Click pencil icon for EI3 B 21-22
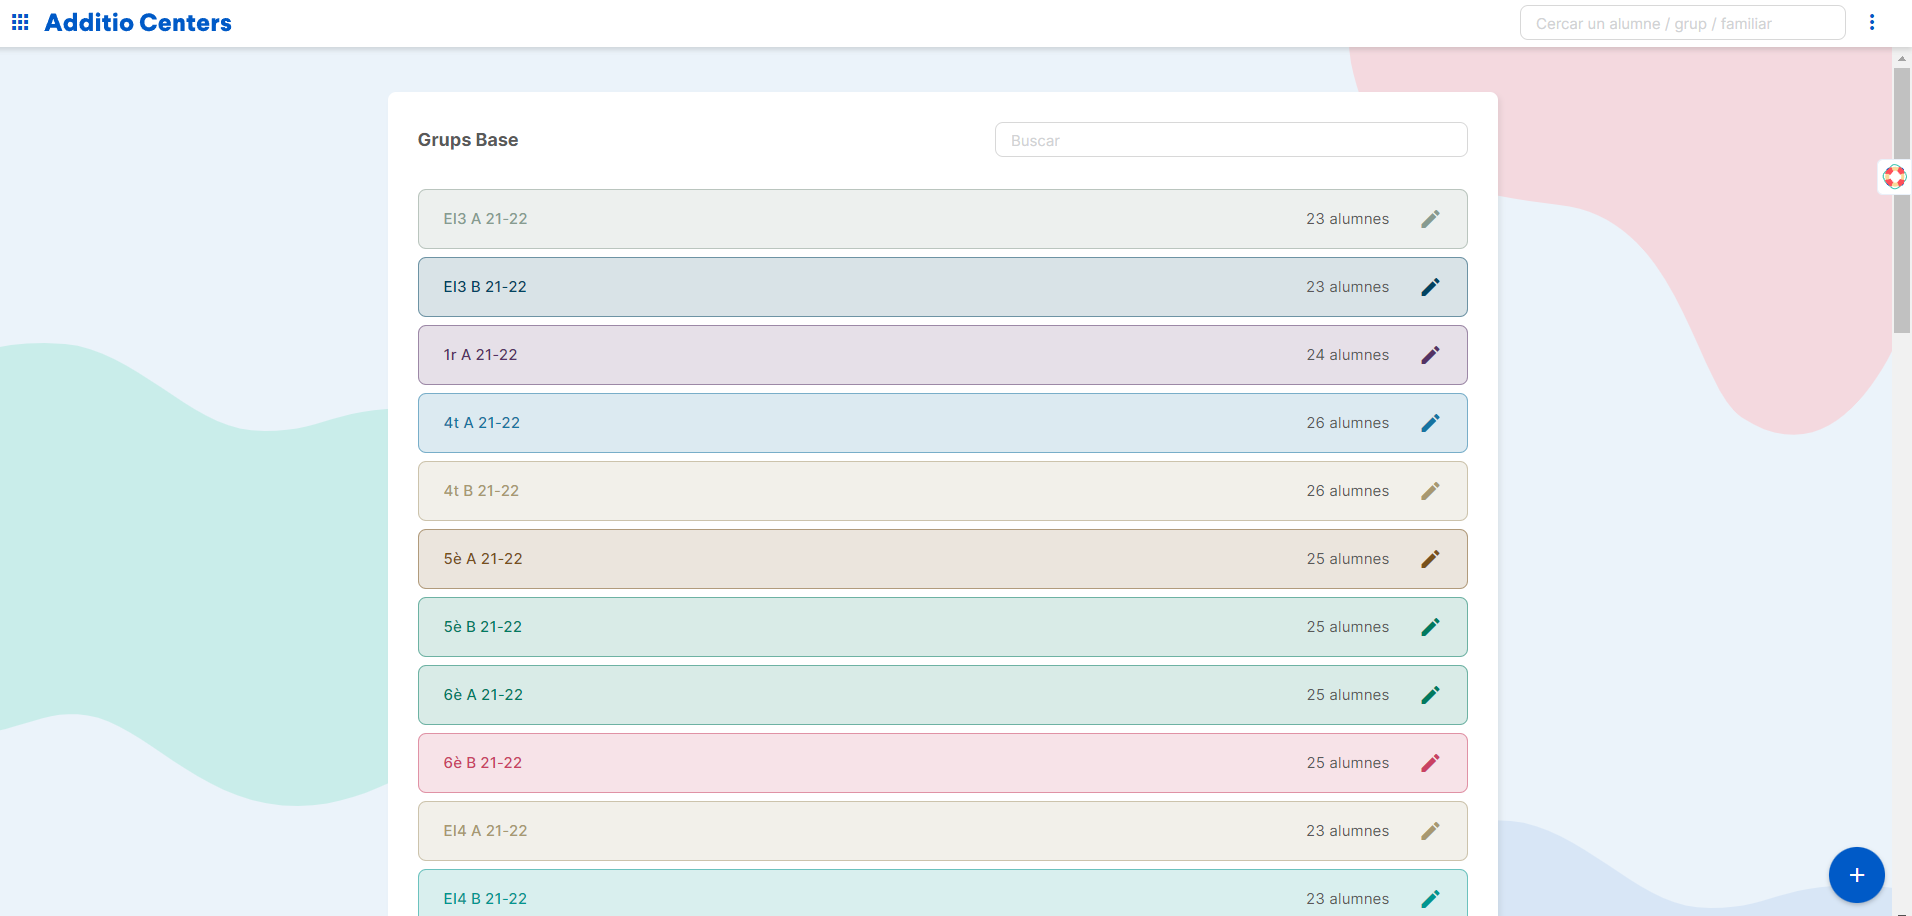 (x=1430, y=287)
